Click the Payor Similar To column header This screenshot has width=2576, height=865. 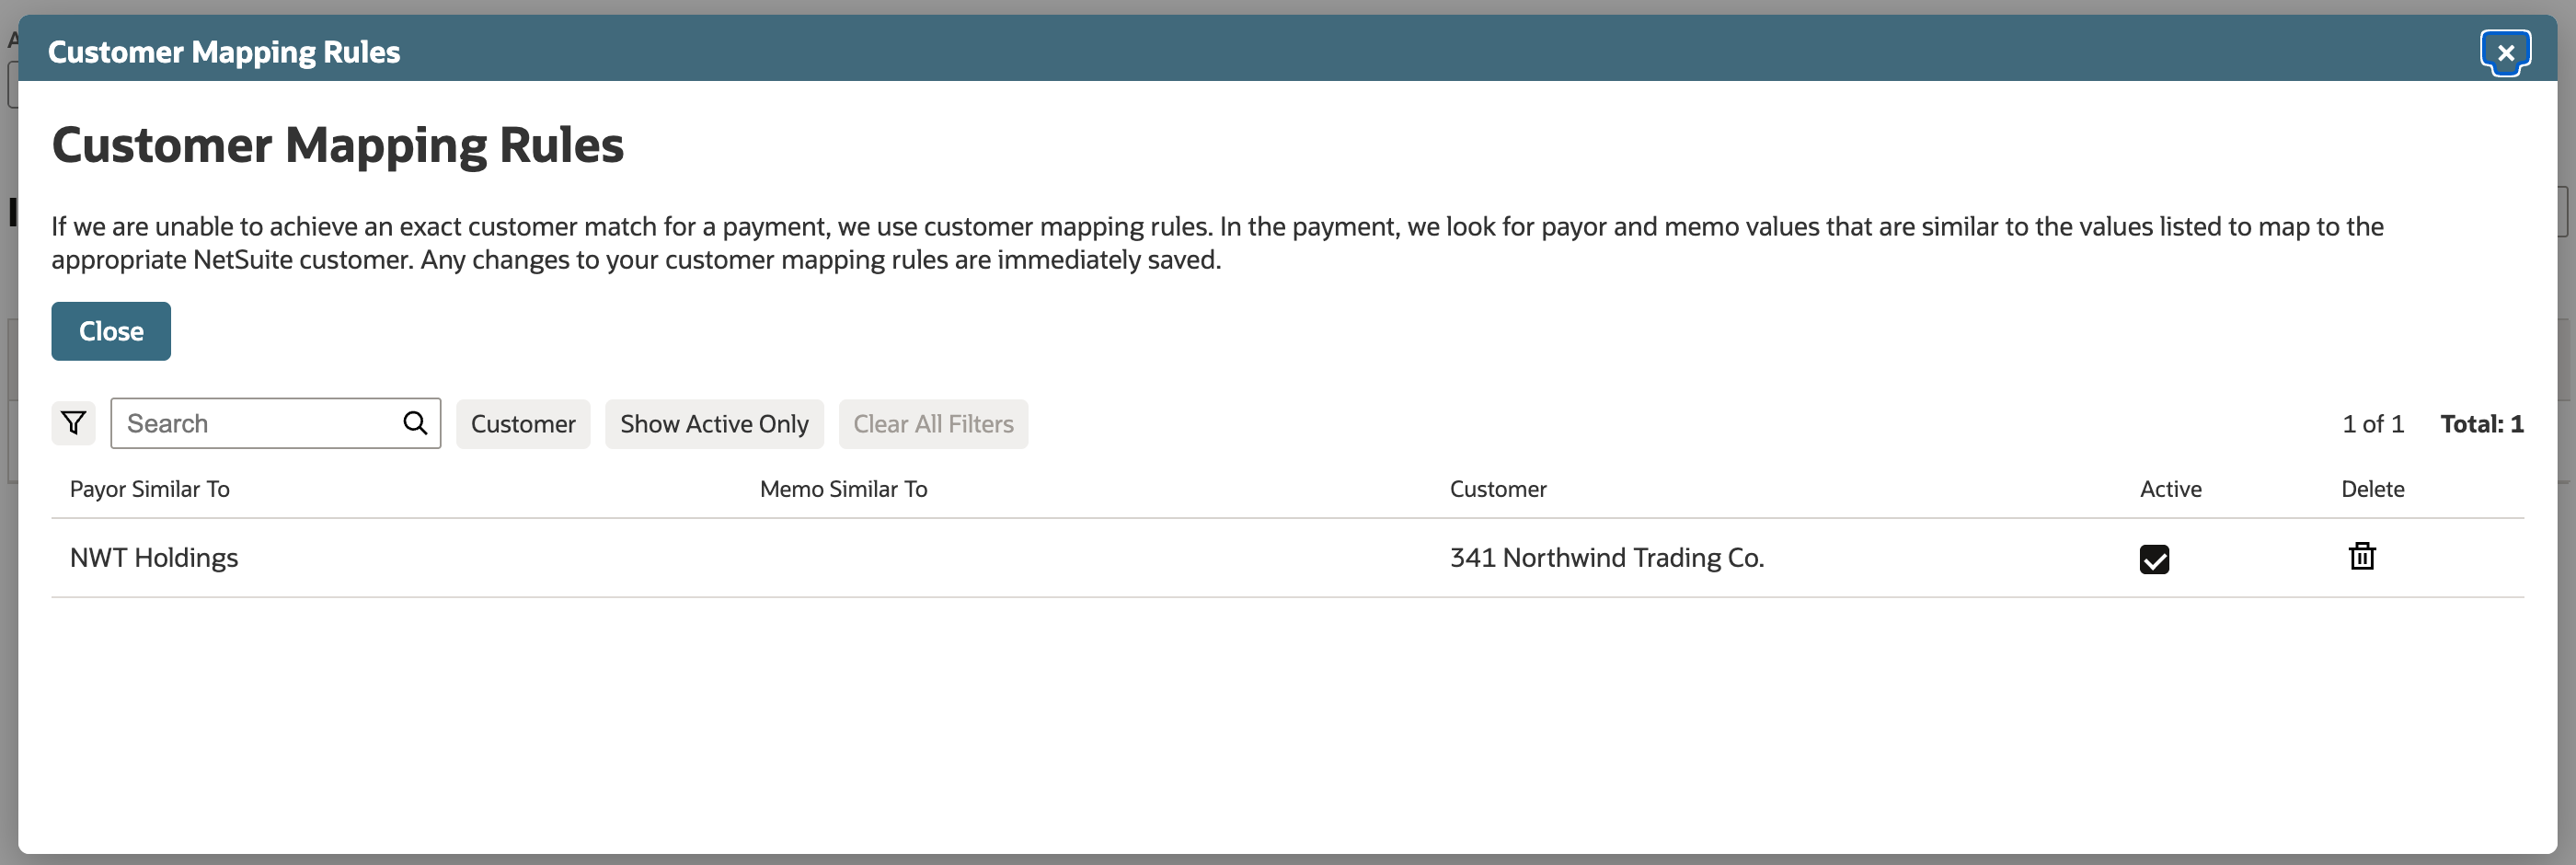(x=150, y=489)
